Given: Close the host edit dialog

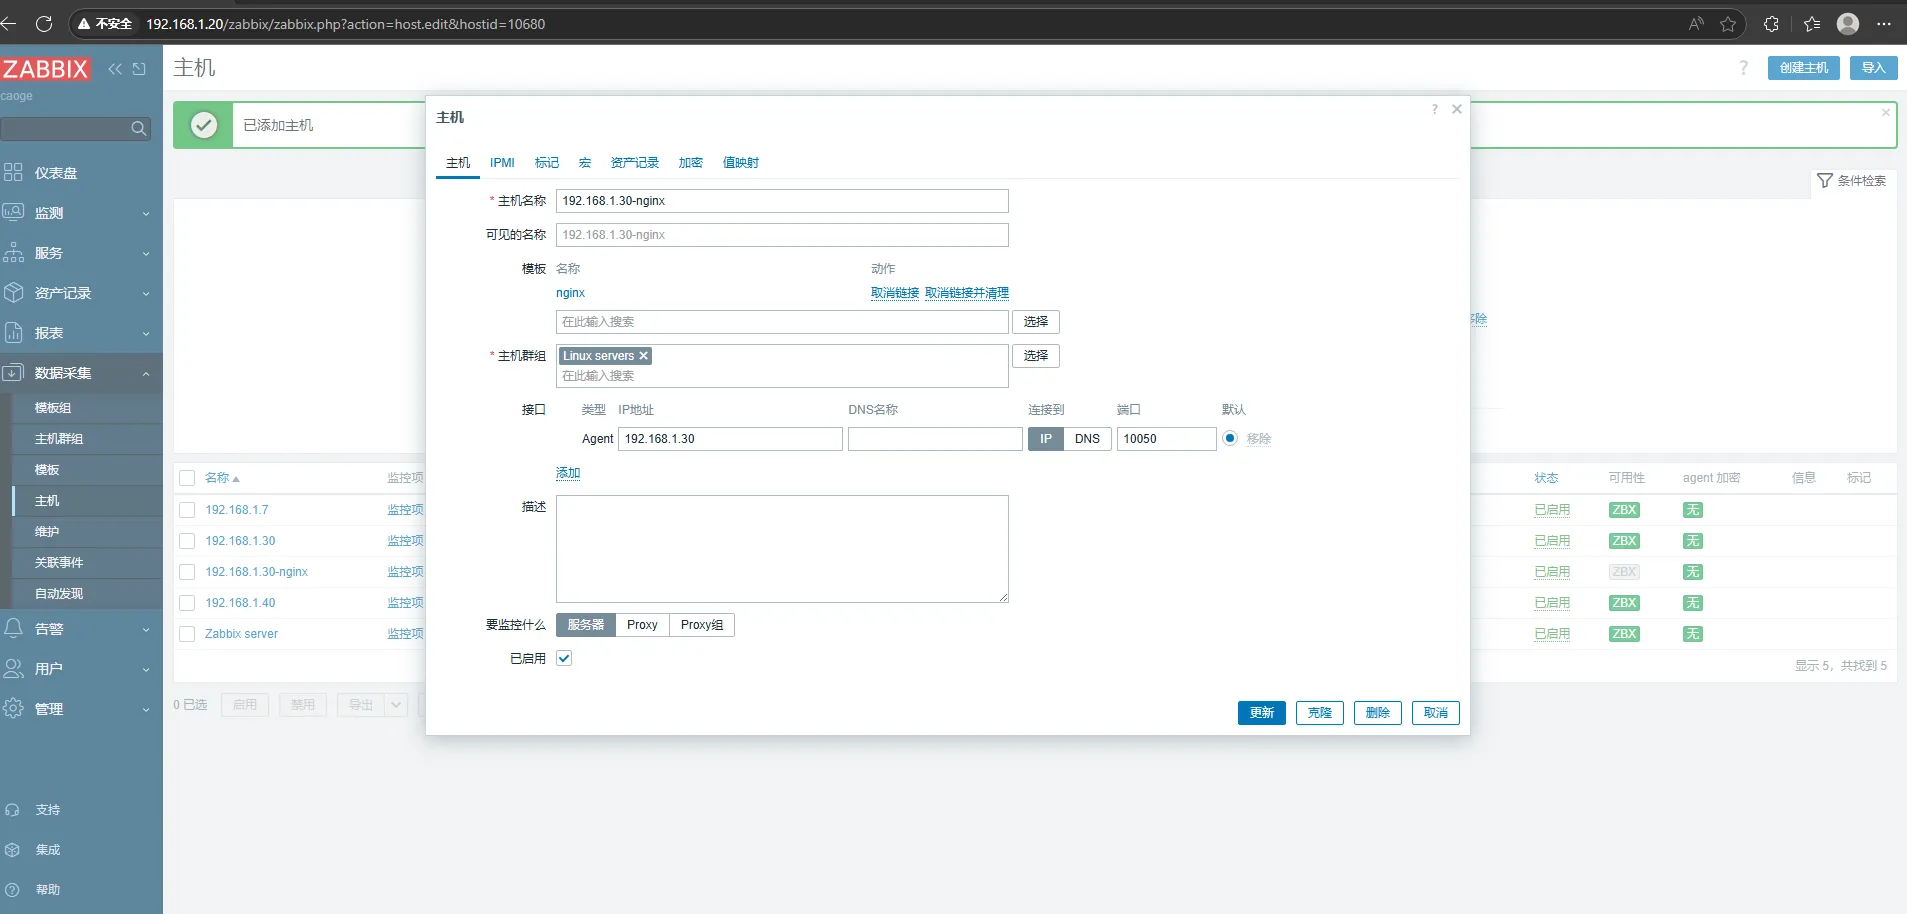Looking at the screenshot, I should point(1457,109).
